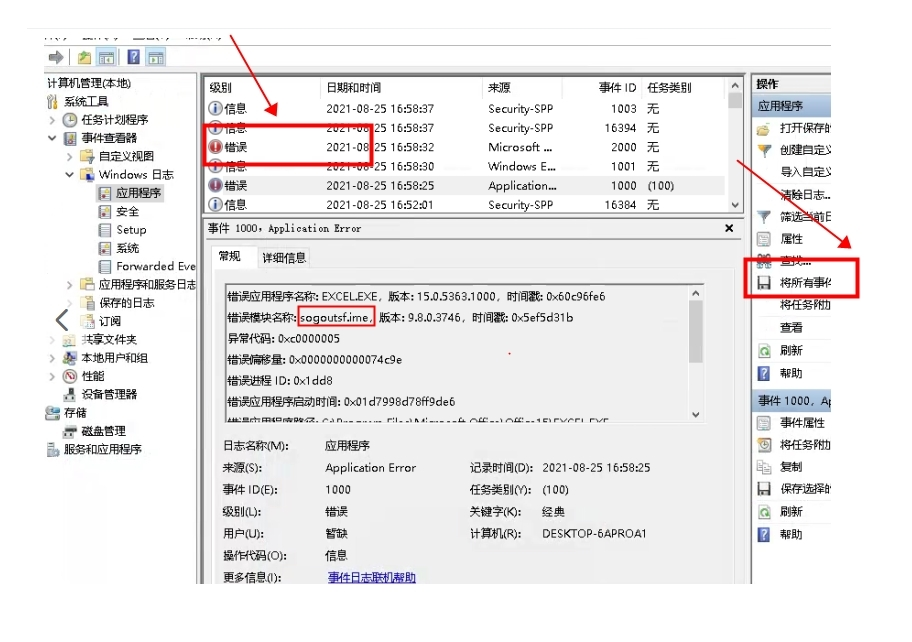The width and height of the screenshot is (912, 642).
Task: Switch to the 详细信息 tab
Action: coord(284,258)
